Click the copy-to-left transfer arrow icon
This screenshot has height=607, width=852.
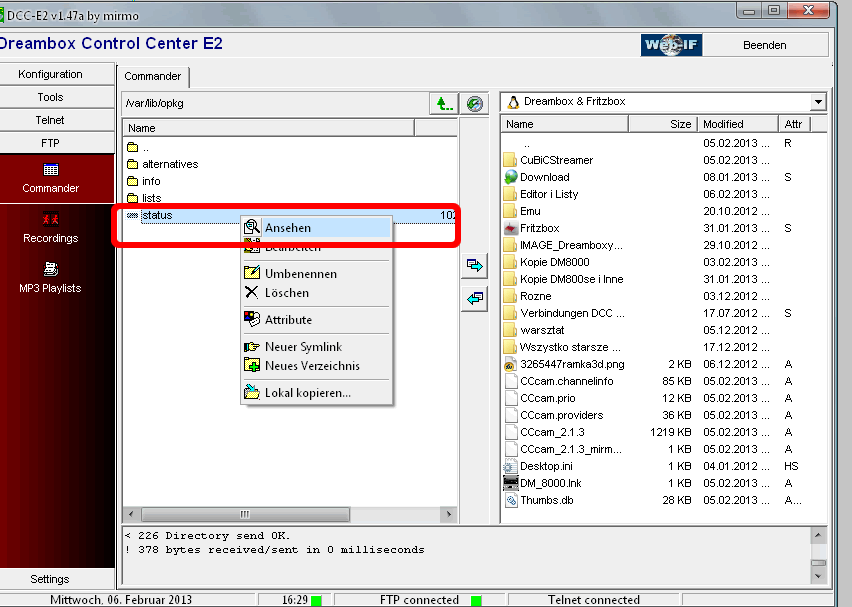click(x=474, y=298)
